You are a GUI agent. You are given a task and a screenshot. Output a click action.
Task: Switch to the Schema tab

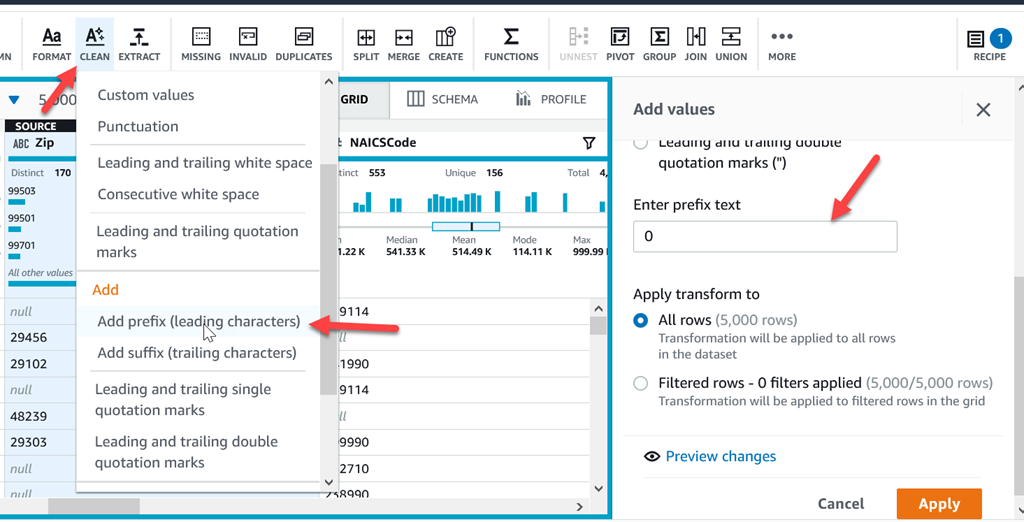pyautogui.click(x=442, y=99)
